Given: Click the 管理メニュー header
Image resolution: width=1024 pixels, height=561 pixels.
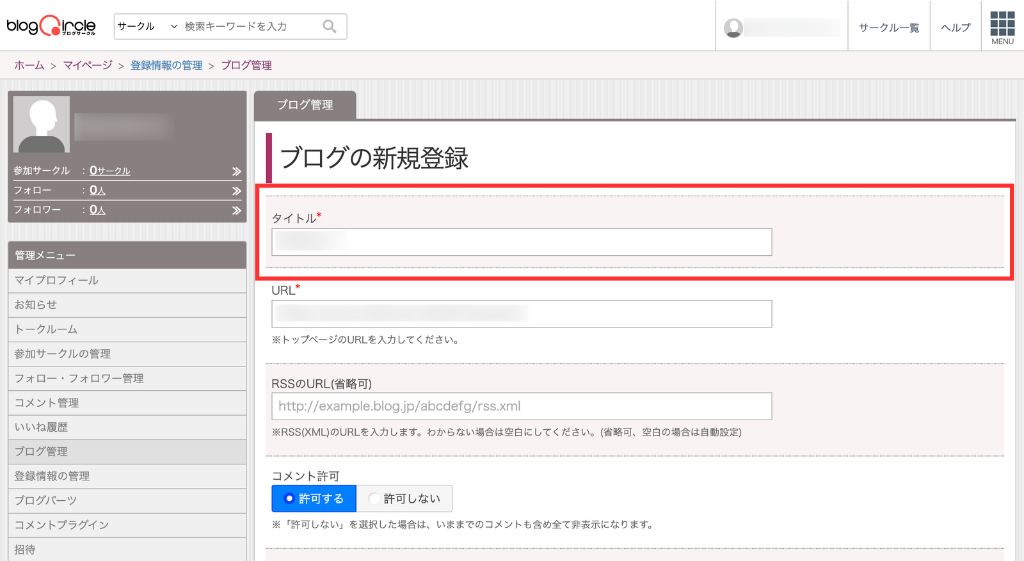Looking at the screenshot, I should [x=127, y=255].
